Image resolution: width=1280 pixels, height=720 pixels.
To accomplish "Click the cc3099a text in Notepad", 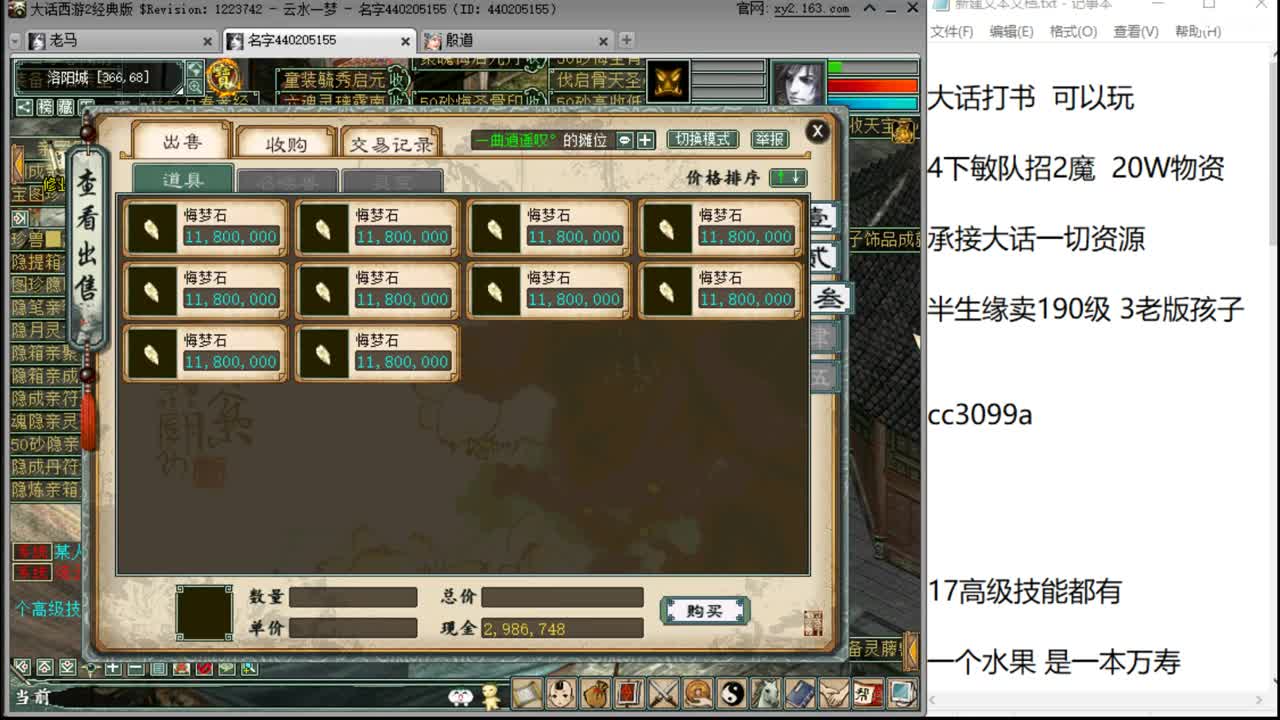I will [x=980, y=414].
